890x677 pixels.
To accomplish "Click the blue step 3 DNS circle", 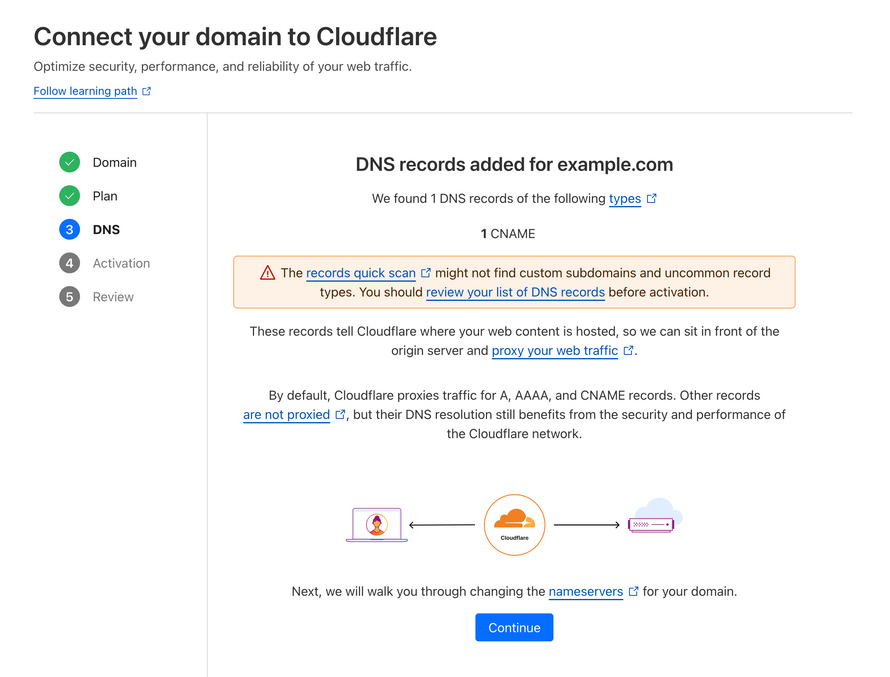I will click(x=69, y=230).
